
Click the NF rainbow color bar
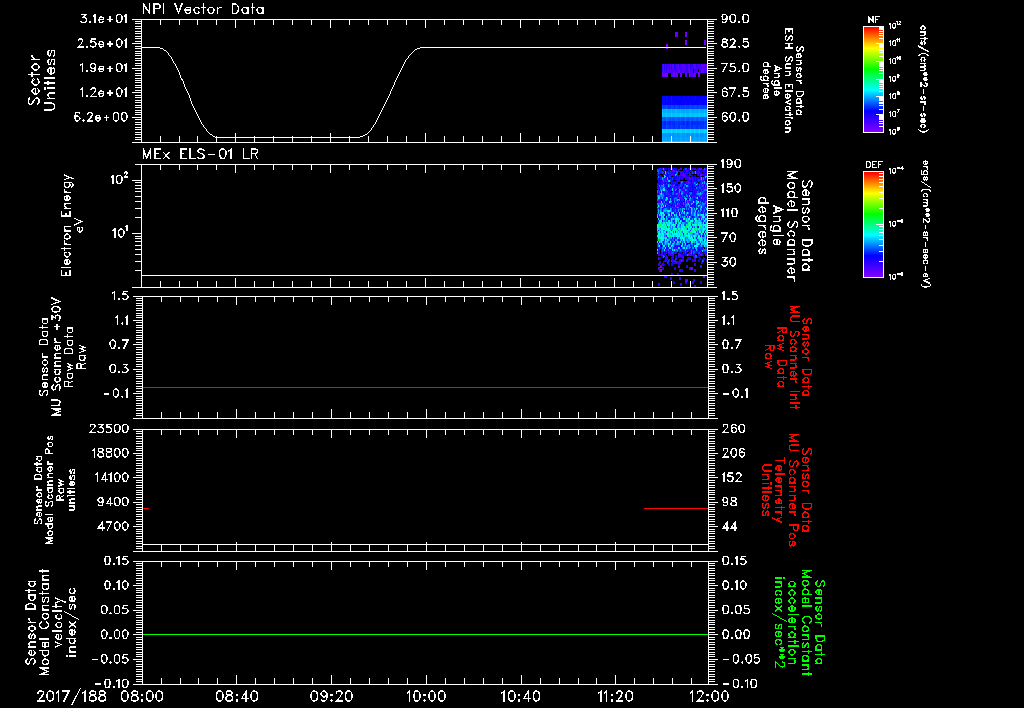[x=874, y=78]
